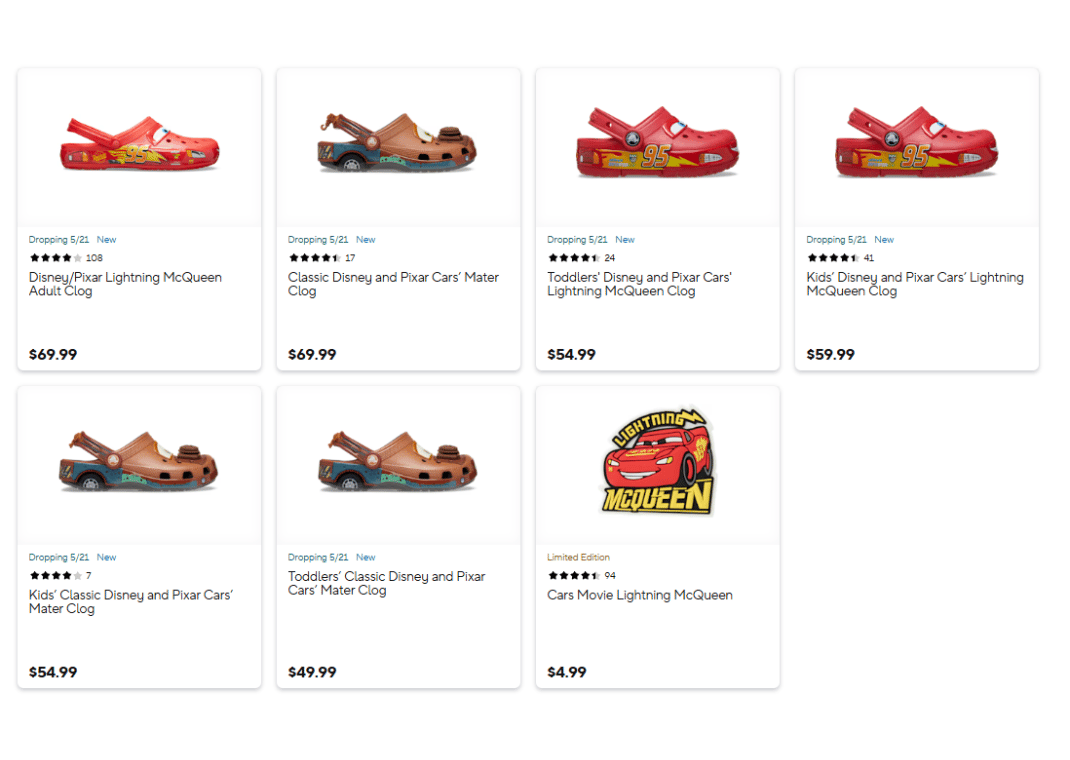Click Toddlers' Disney and Pixar Cars' Lightning McQueen title

point(639,284)
